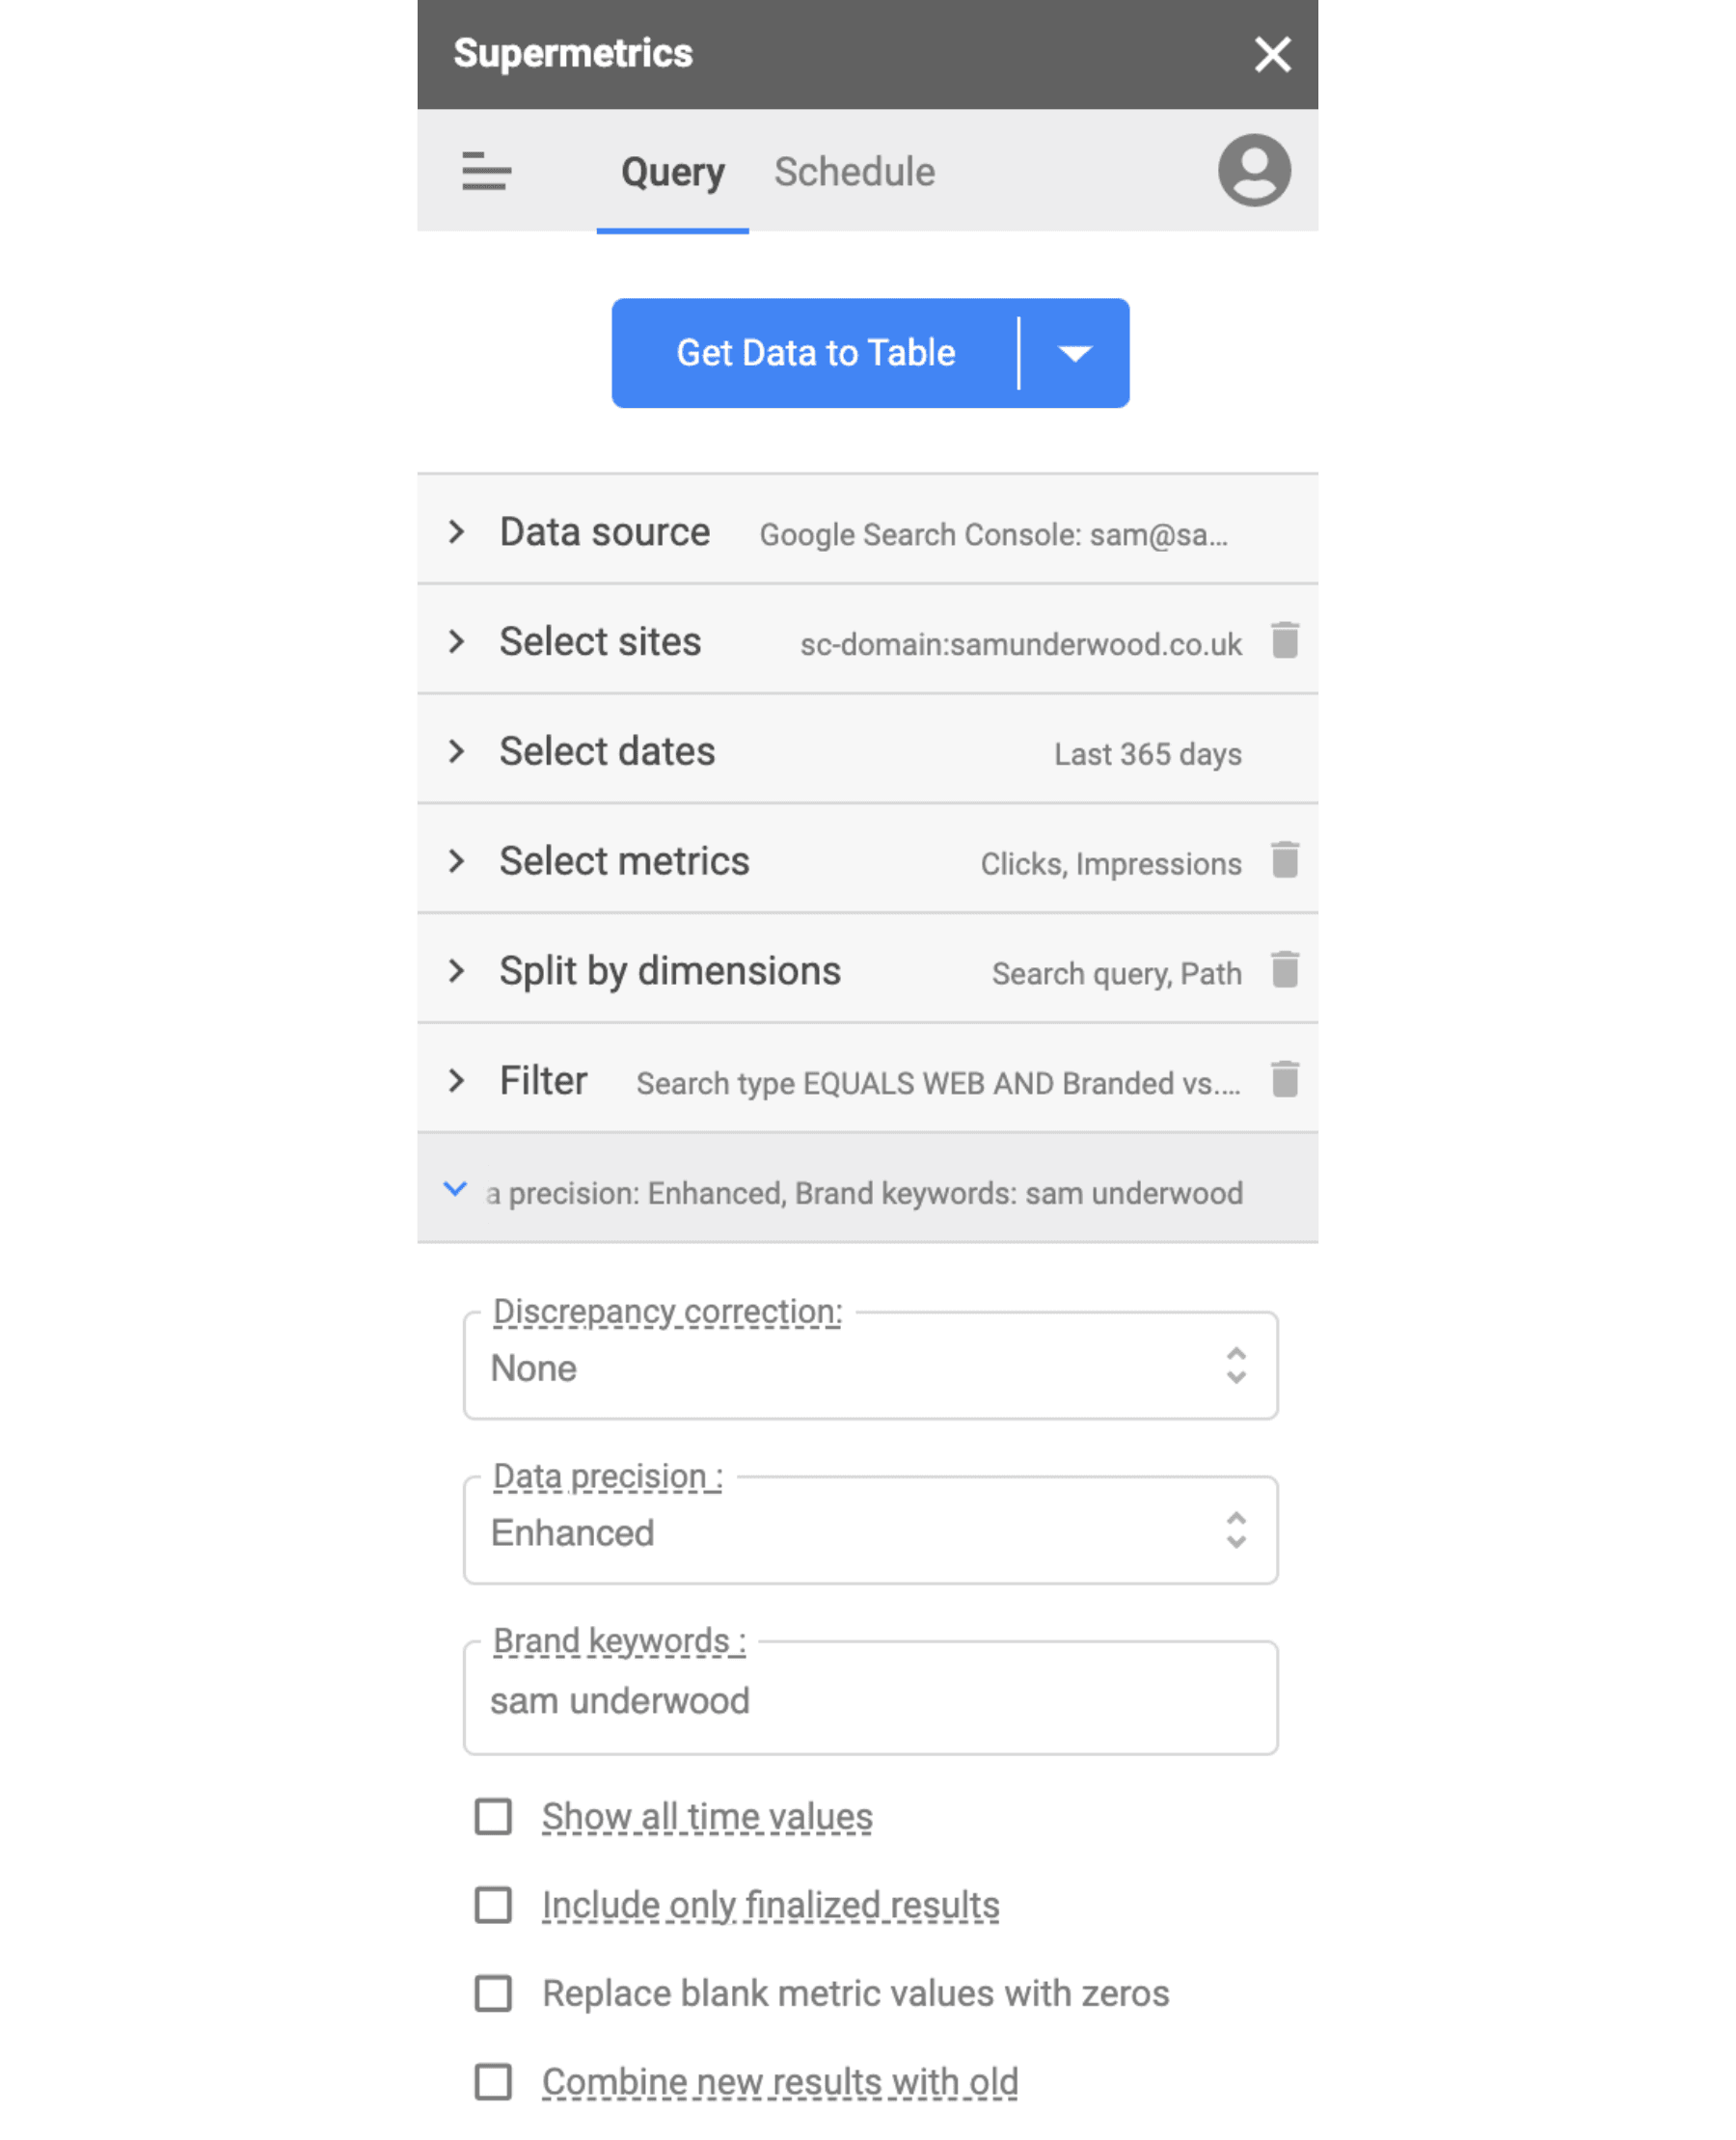Screen dimensions: 1736x2140
Task: Open the Data precision Enhanced dropdown
Action: [870, 1532]
